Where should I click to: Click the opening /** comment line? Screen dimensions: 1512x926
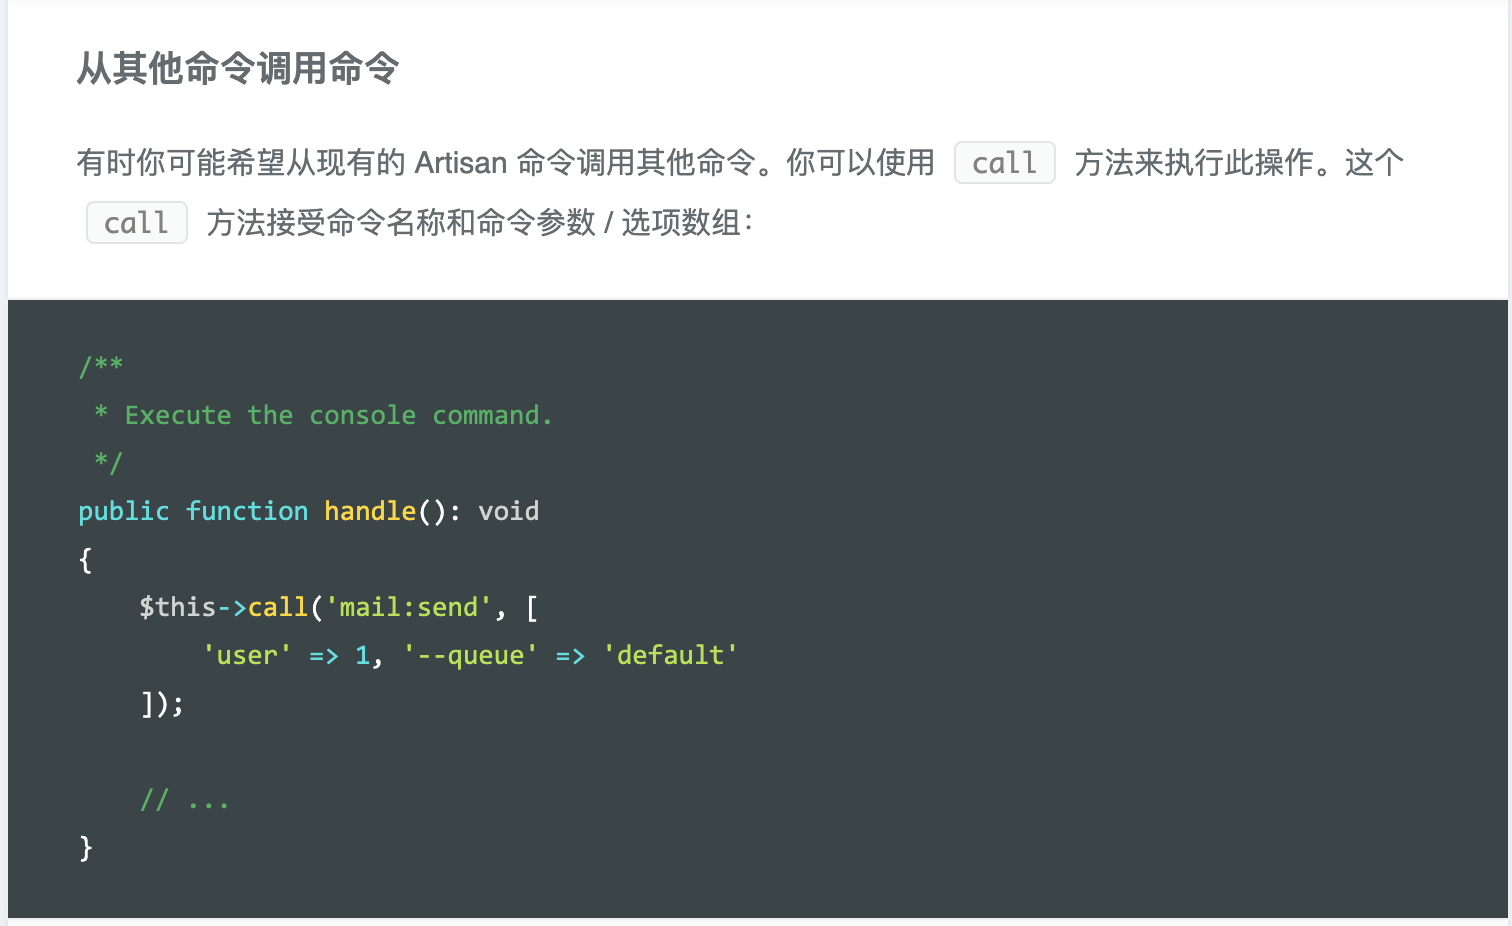click(x=101, y=366)
